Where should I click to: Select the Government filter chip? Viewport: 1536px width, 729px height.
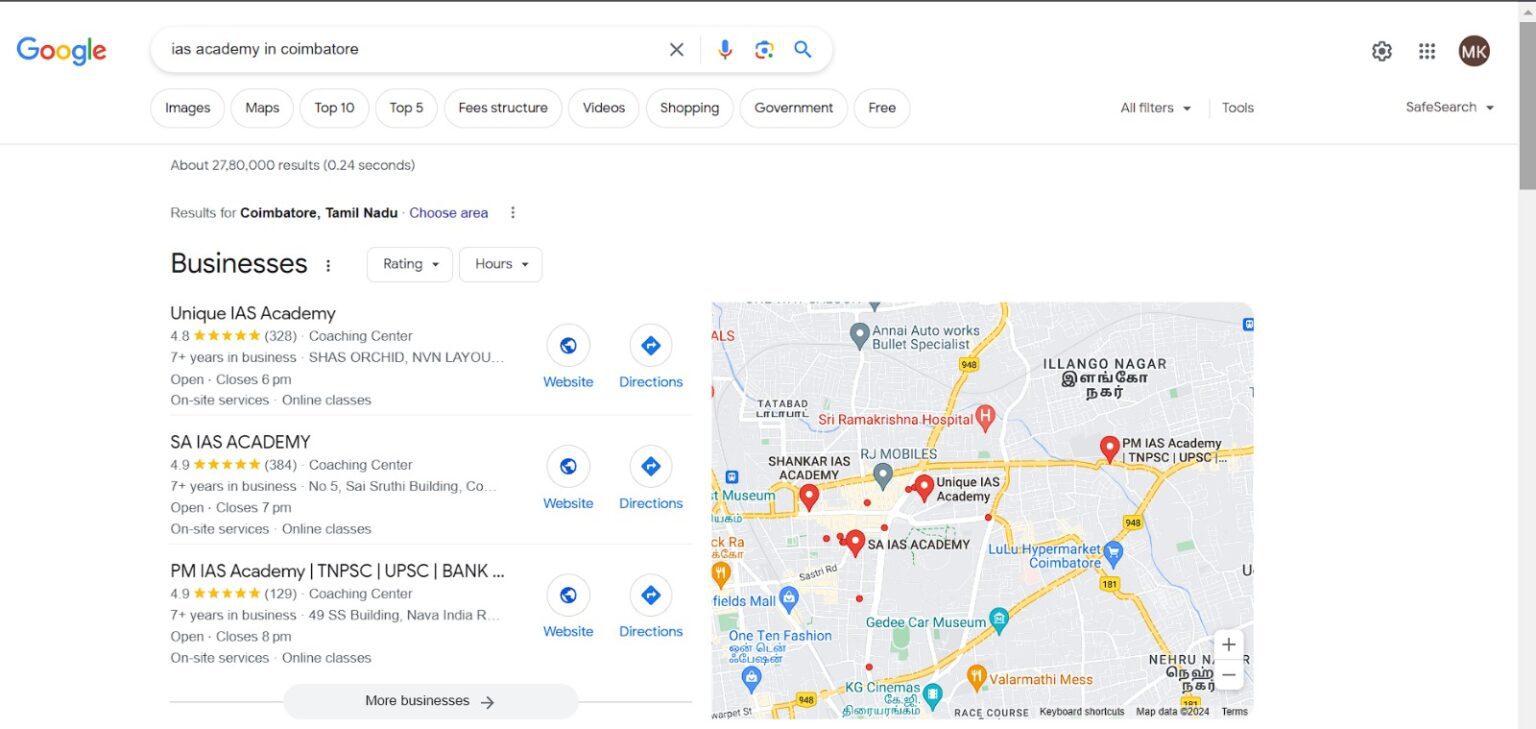point(794,108)
